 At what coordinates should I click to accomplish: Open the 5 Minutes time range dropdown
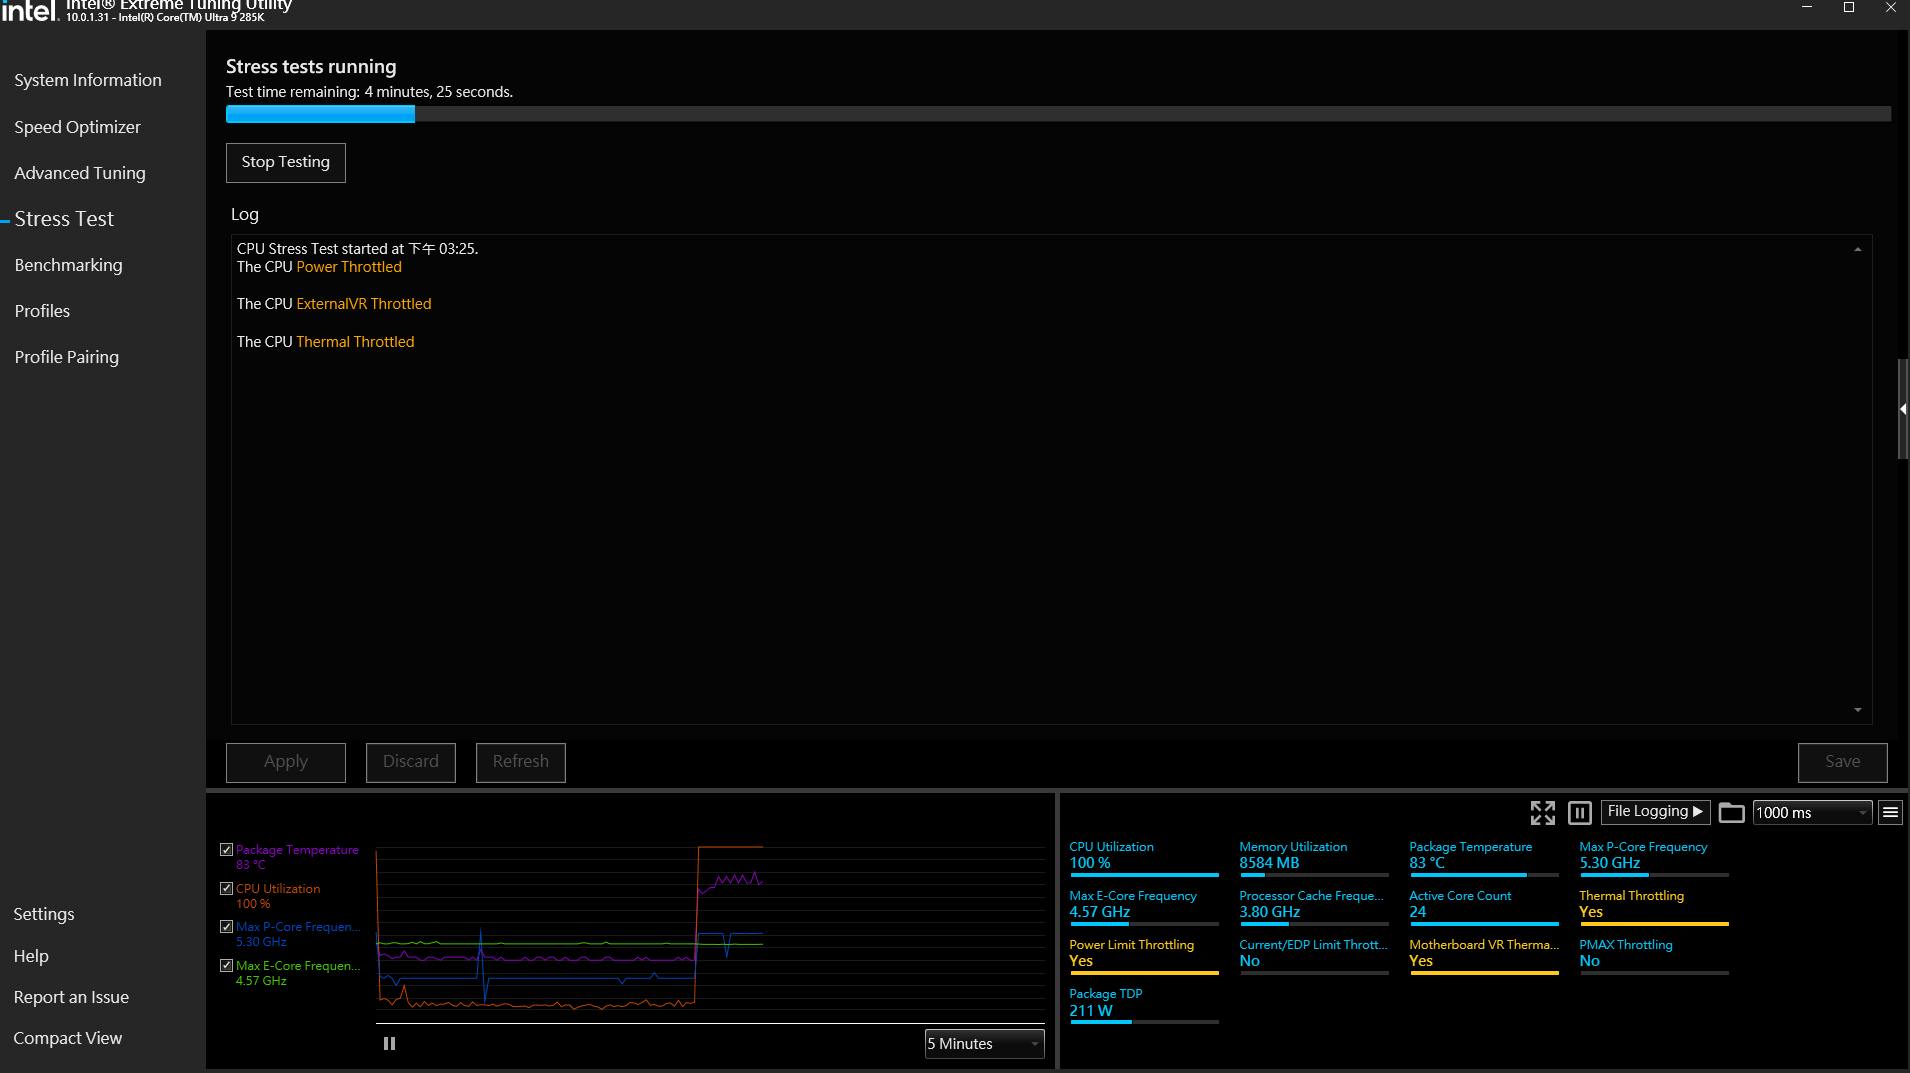(984, 1043)
